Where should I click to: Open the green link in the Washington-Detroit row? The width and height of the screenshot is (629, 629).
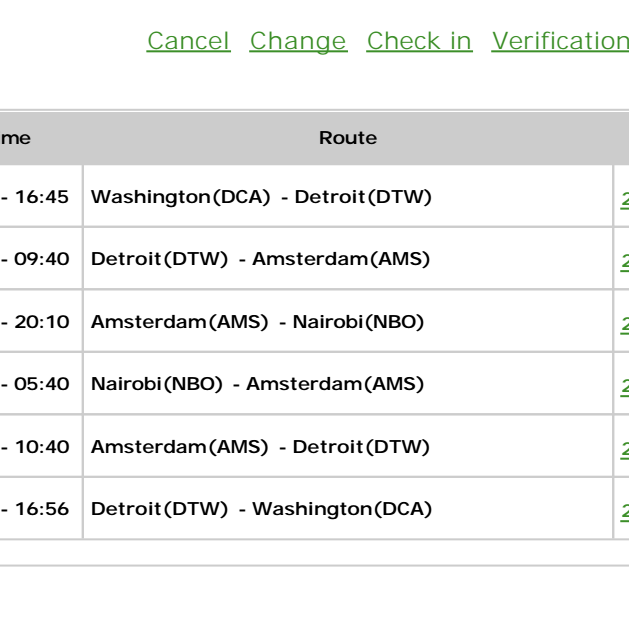pyautogui.click(x=625, y=200)
